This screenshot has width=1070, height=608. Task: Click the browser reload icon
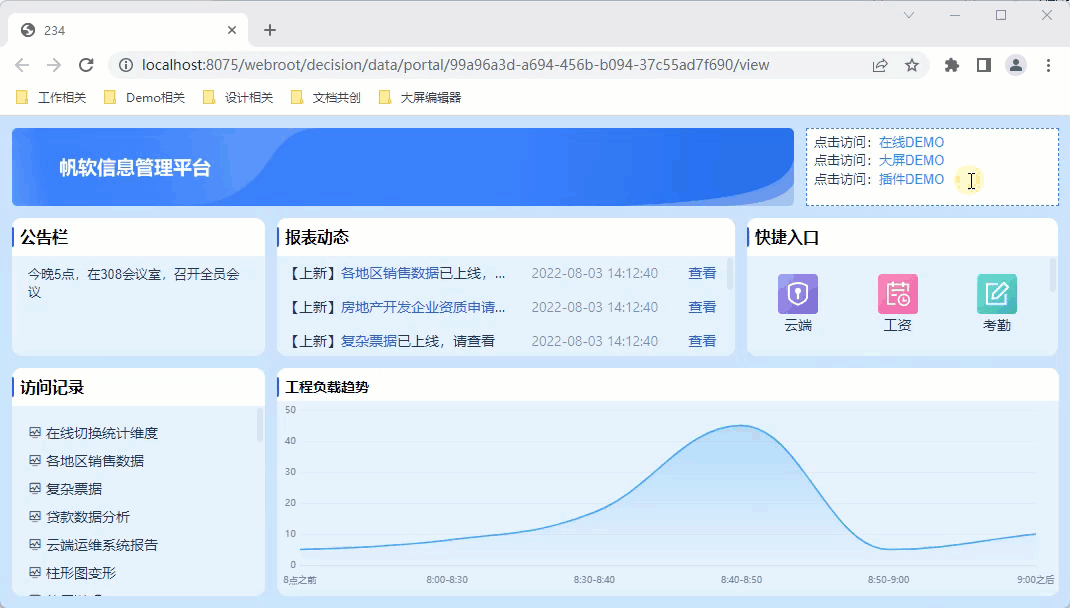click(x=86, y=65)
